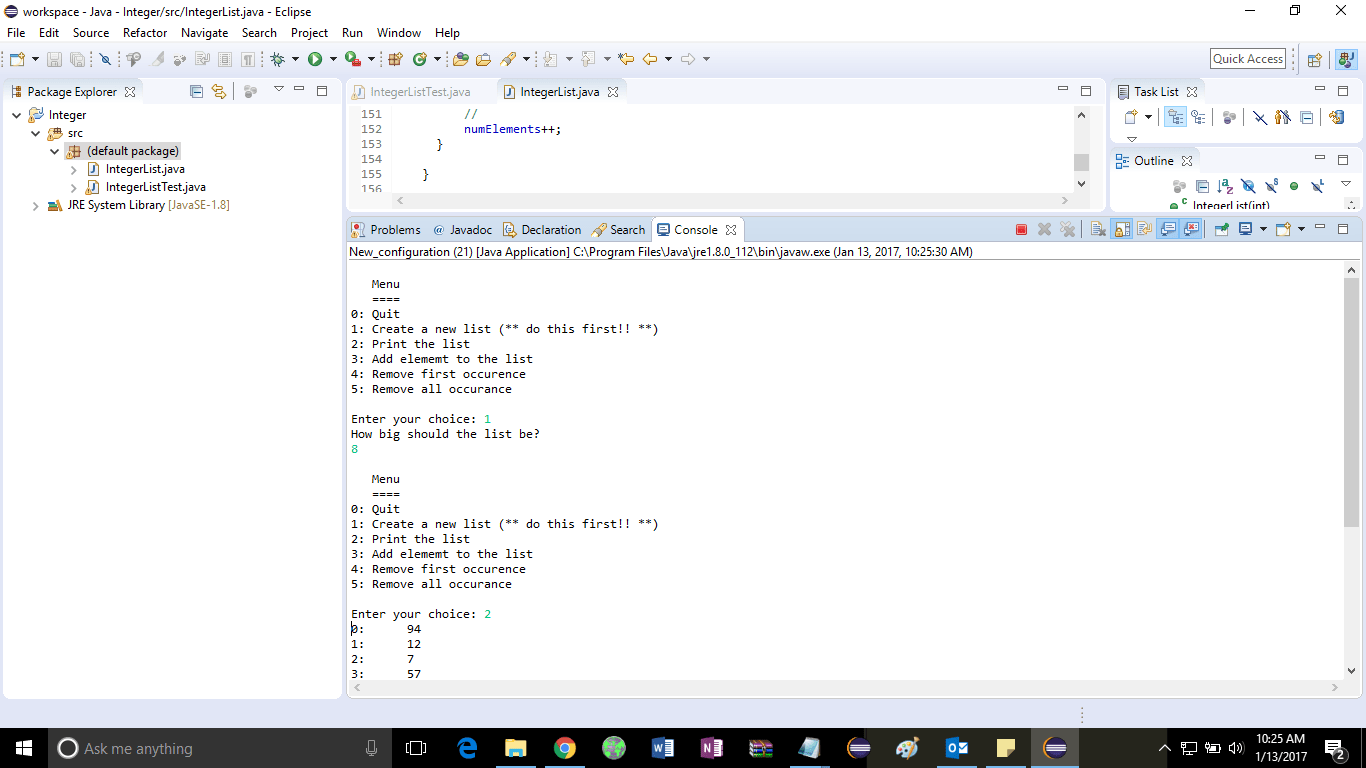Expand JRE System Library node
This screenshot has height=768, width=1366.
pyautogui.click(x=36, y=206)
